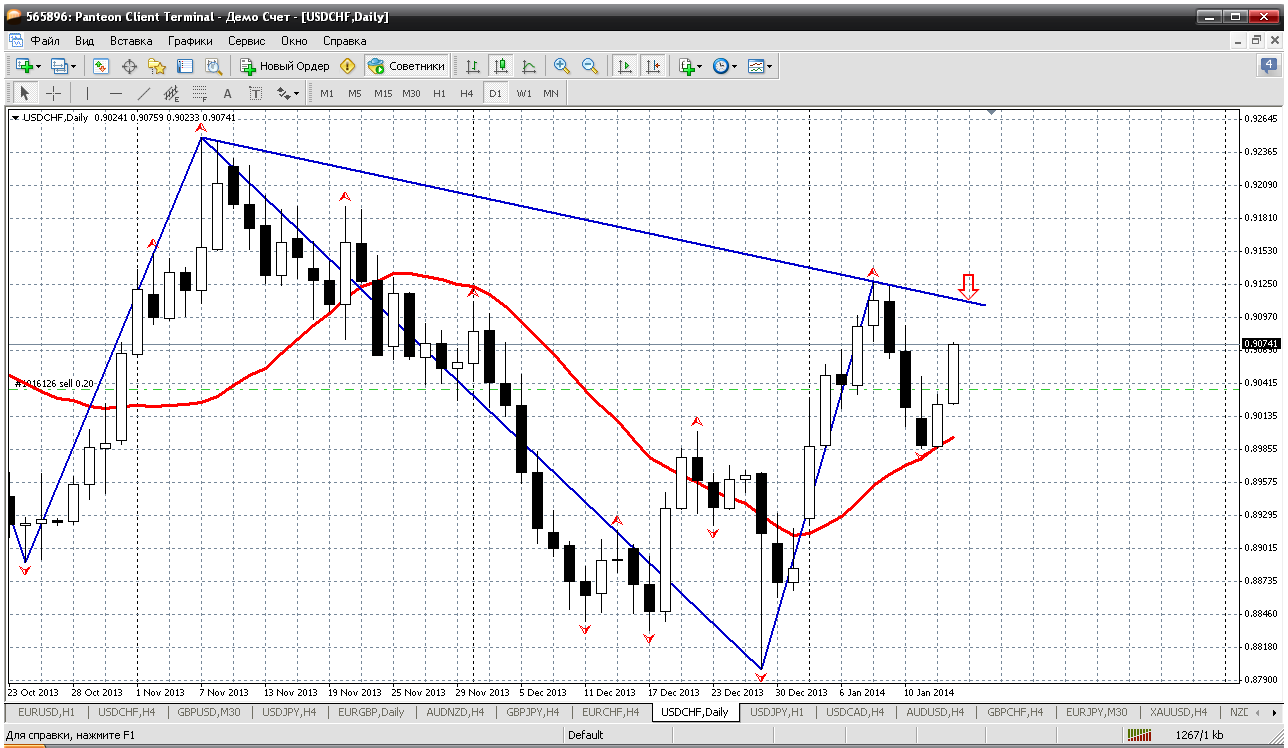
Task: Zoom in on the chart
Action: pyautogui.click(x=562, y=66)
